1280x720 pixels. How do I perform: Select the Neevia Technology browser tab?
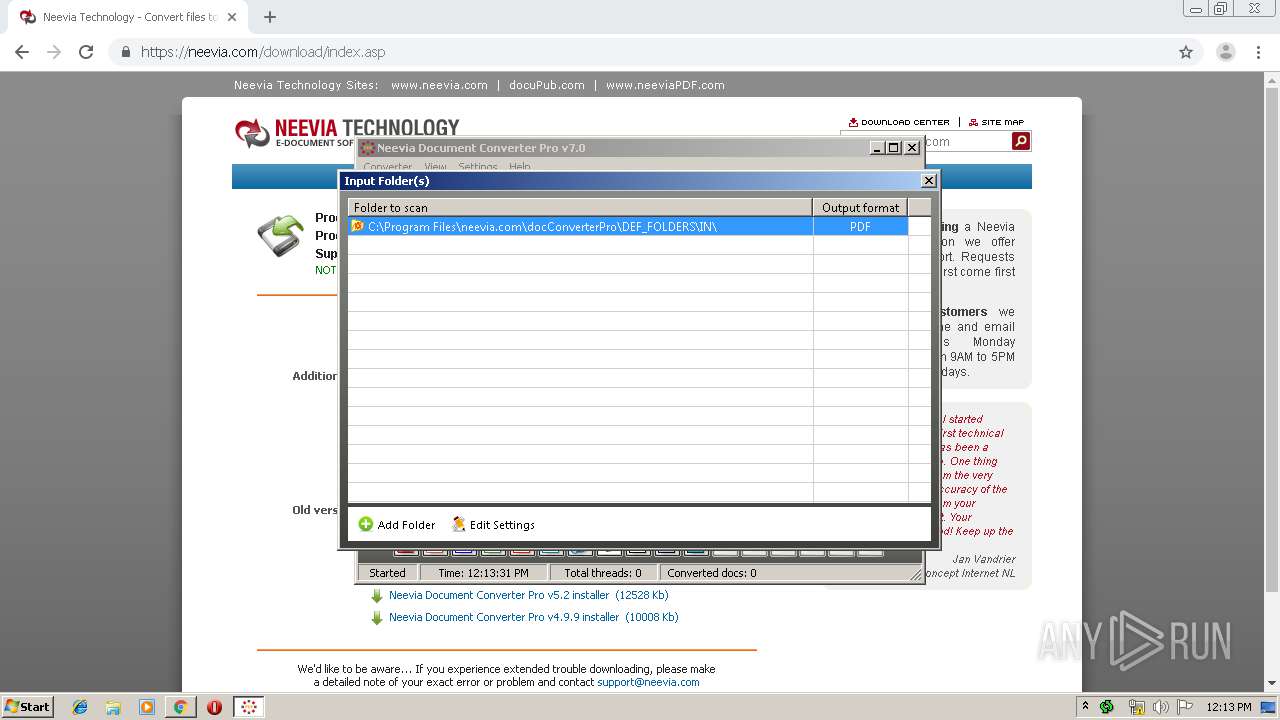[128, 17]
